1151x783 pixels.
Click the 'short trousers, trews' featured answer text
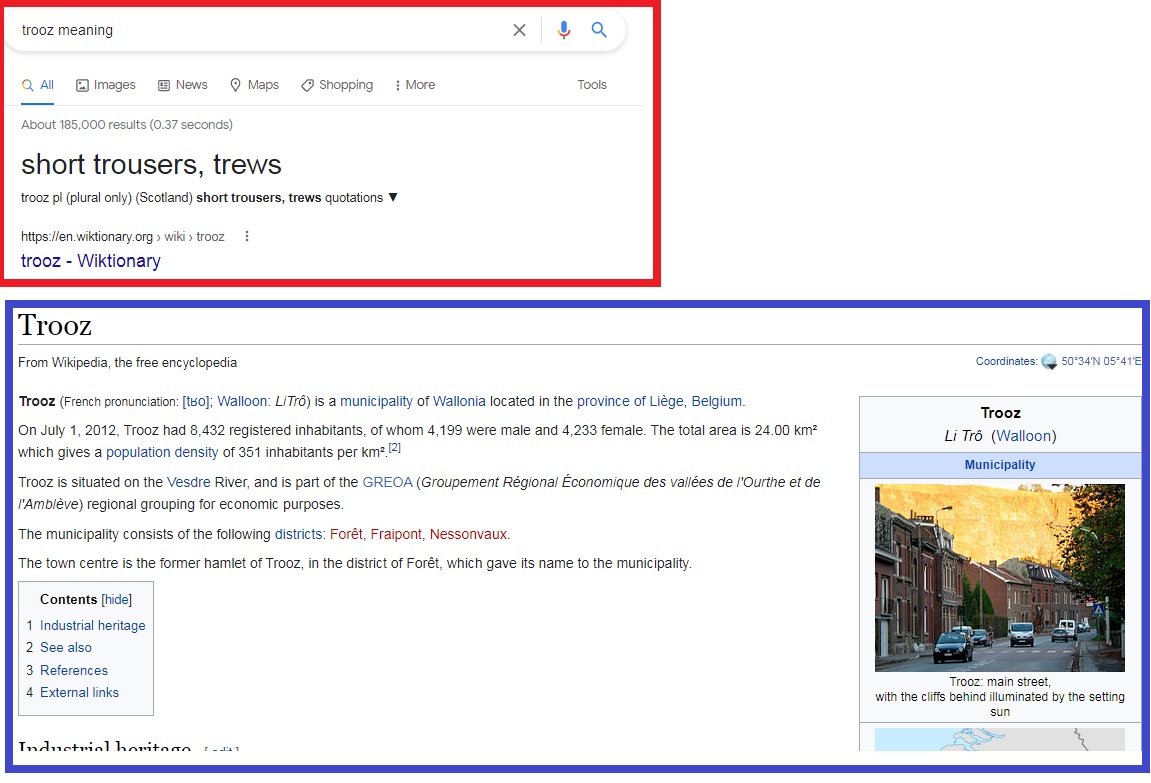click(151, 164)
